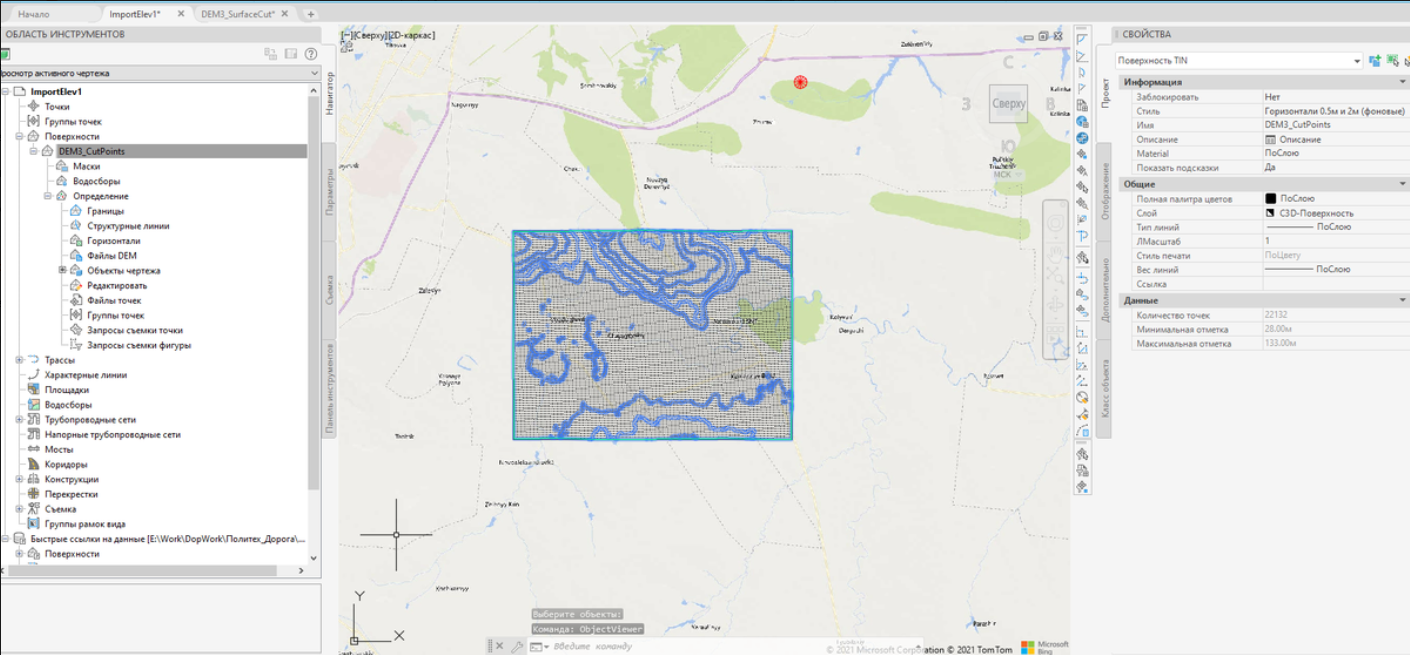Click the Маски surface icon in tree
Viewport: 1410px width, 655px height.
(62, 166)
